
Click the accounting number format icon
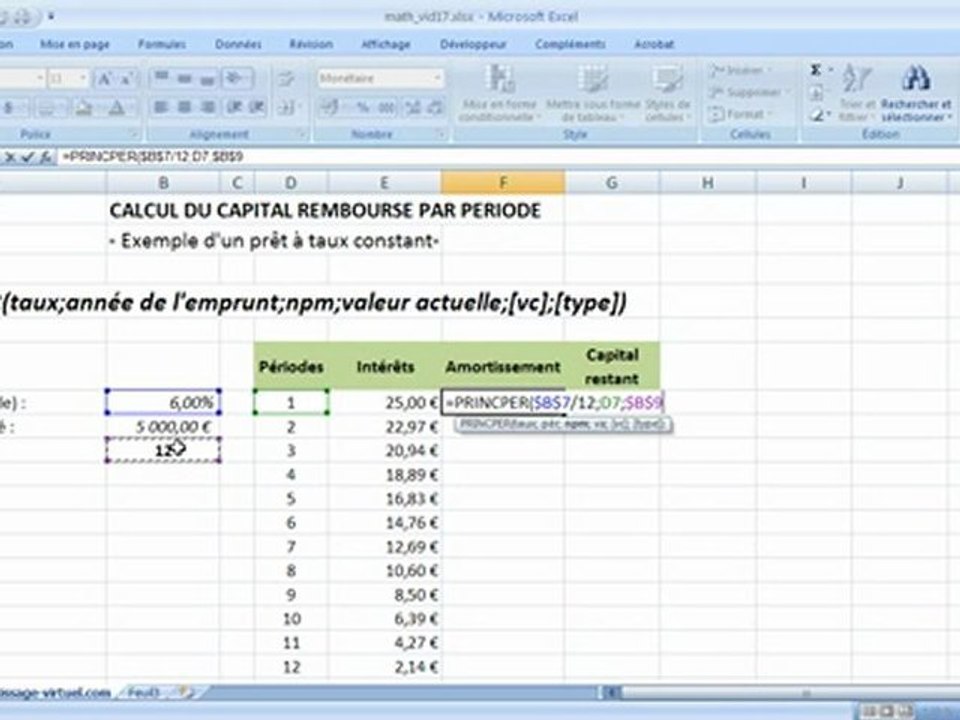point(329,108)
